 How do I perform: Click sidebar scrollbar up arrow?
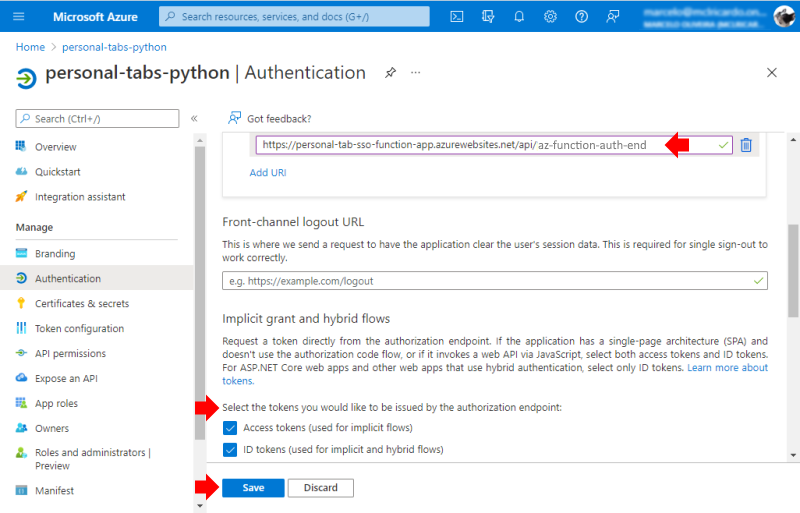point(199,140)
